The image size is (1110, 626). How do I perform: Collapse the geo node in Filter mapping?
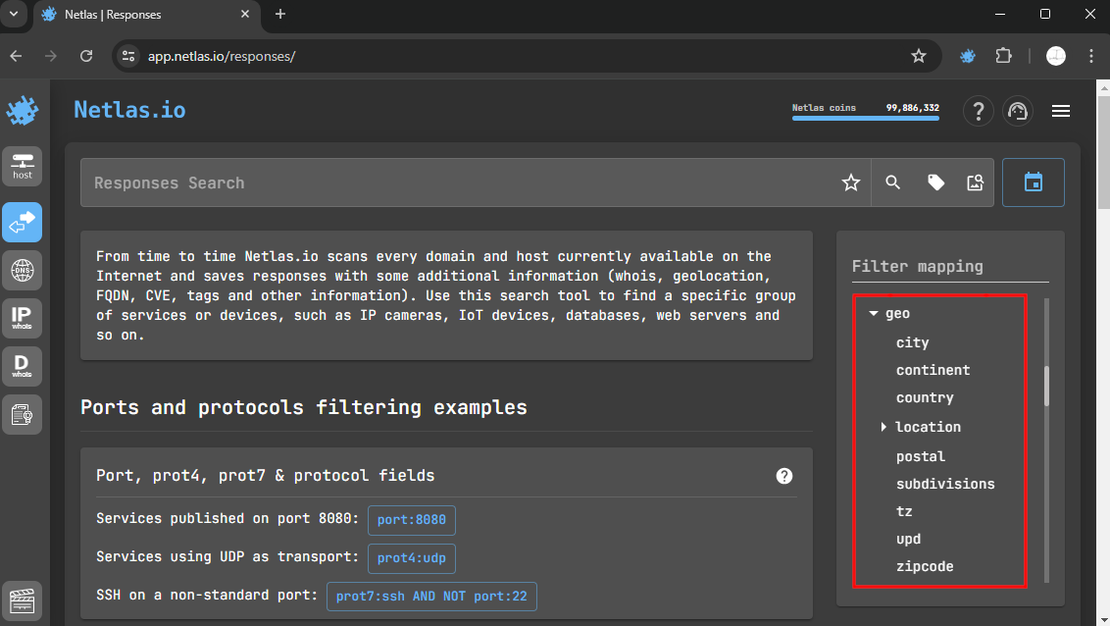tap(873, 313)
